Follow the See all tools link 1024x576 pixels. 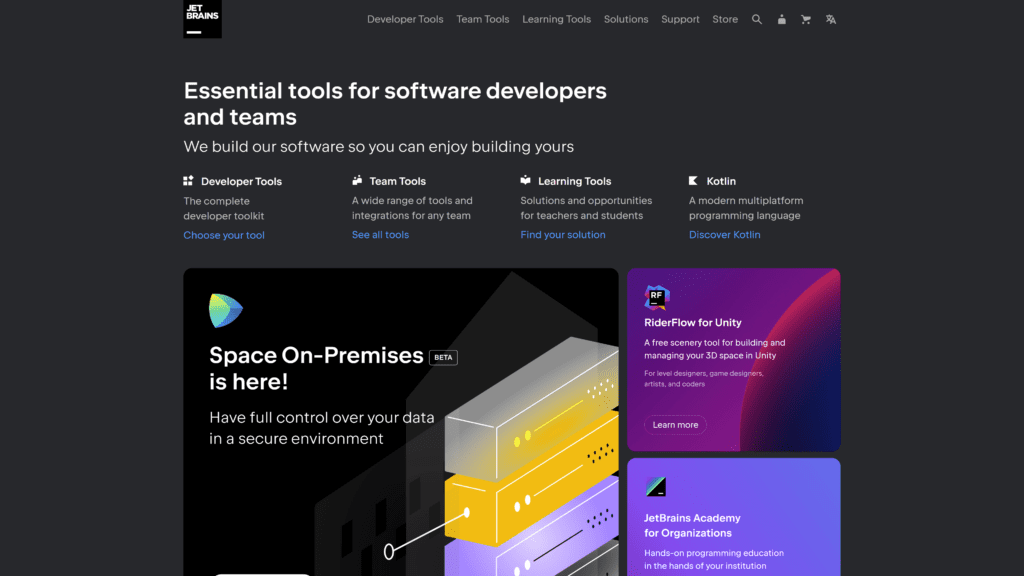[x=380, y=234]
